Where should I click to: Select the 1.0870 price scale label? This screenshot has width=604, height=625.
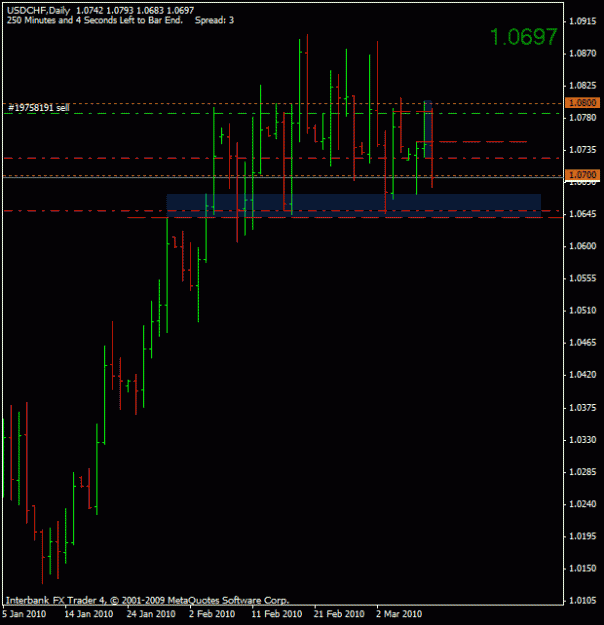582,53
